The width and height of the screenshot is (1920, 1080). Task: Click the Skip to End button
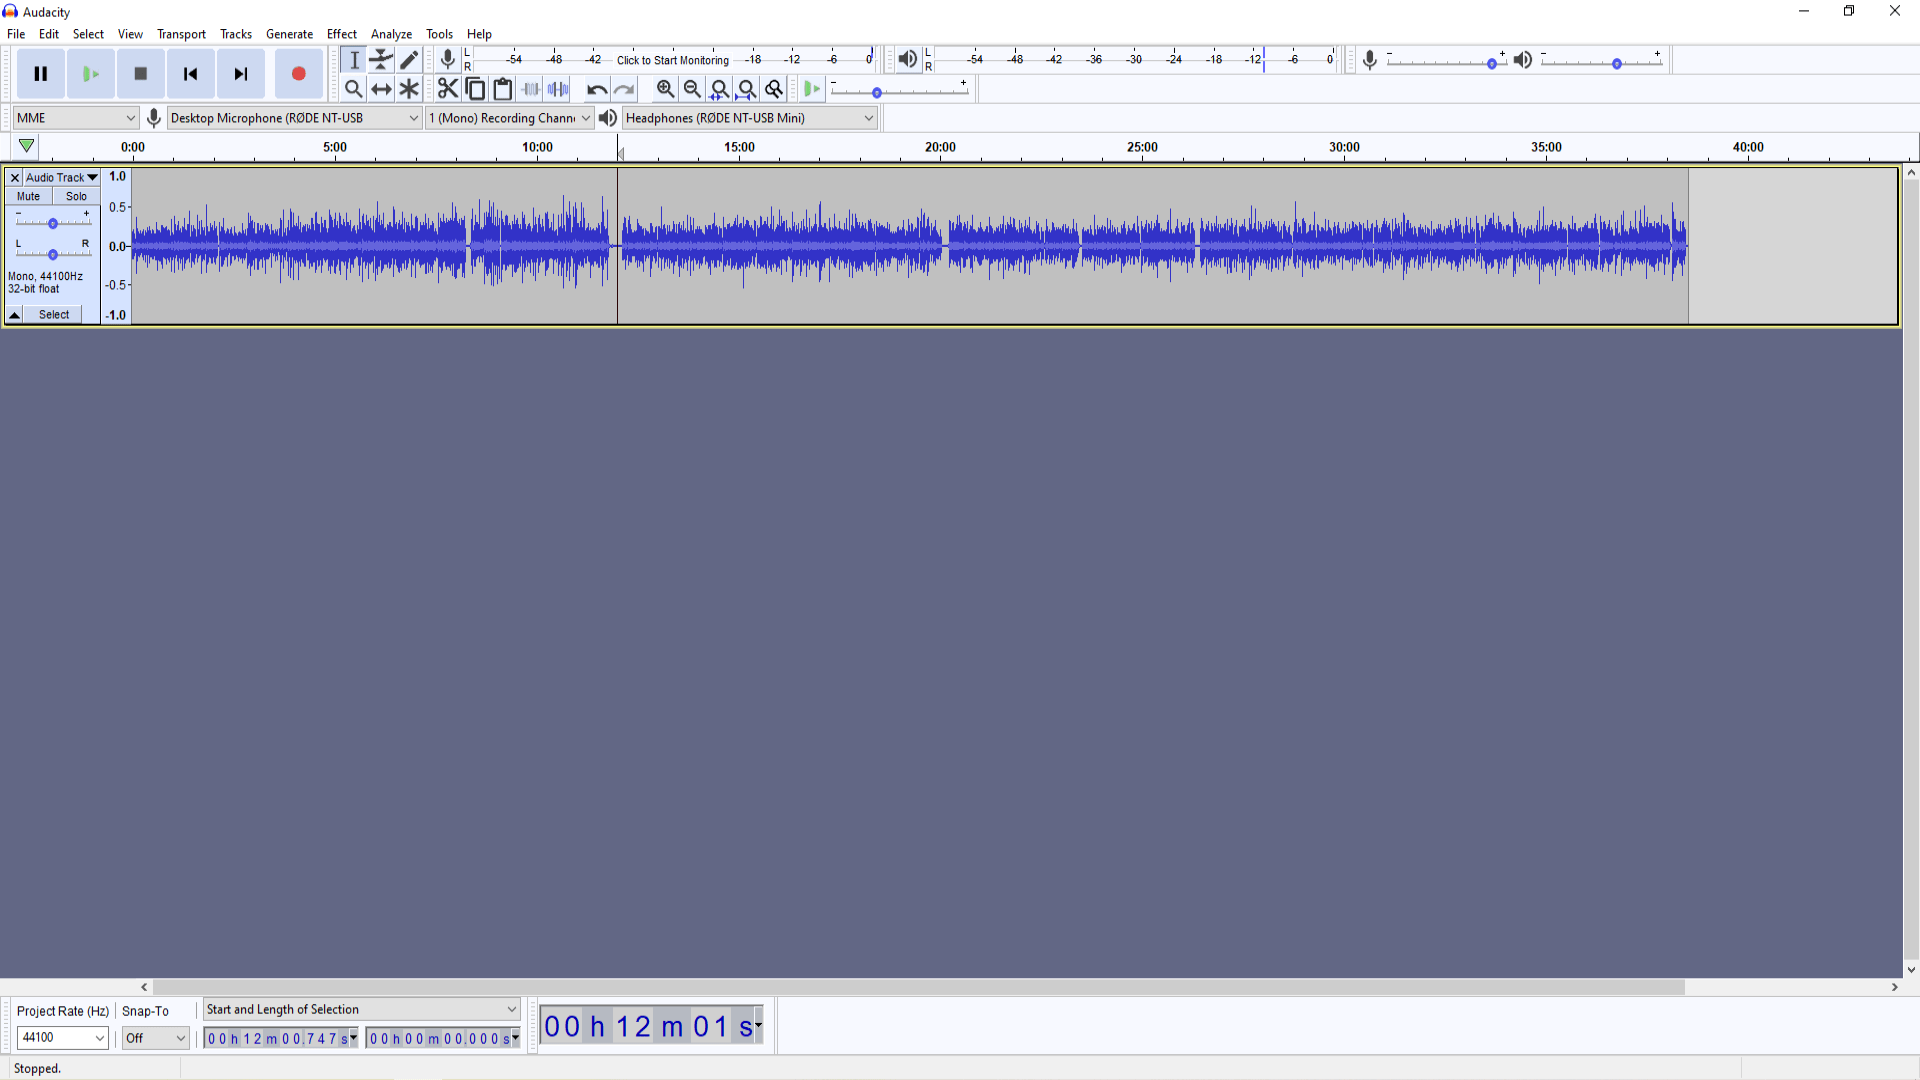[240, 73]
